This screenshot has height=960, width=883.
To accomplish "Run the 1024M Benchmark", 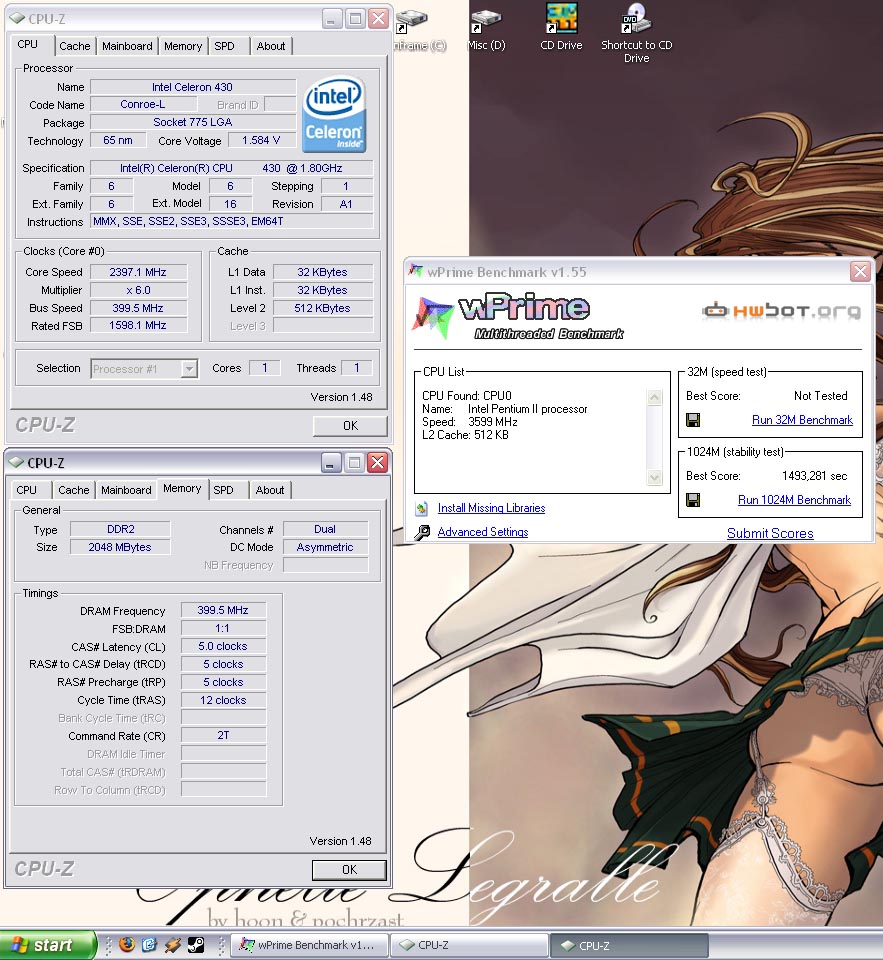I will point(794,500).
